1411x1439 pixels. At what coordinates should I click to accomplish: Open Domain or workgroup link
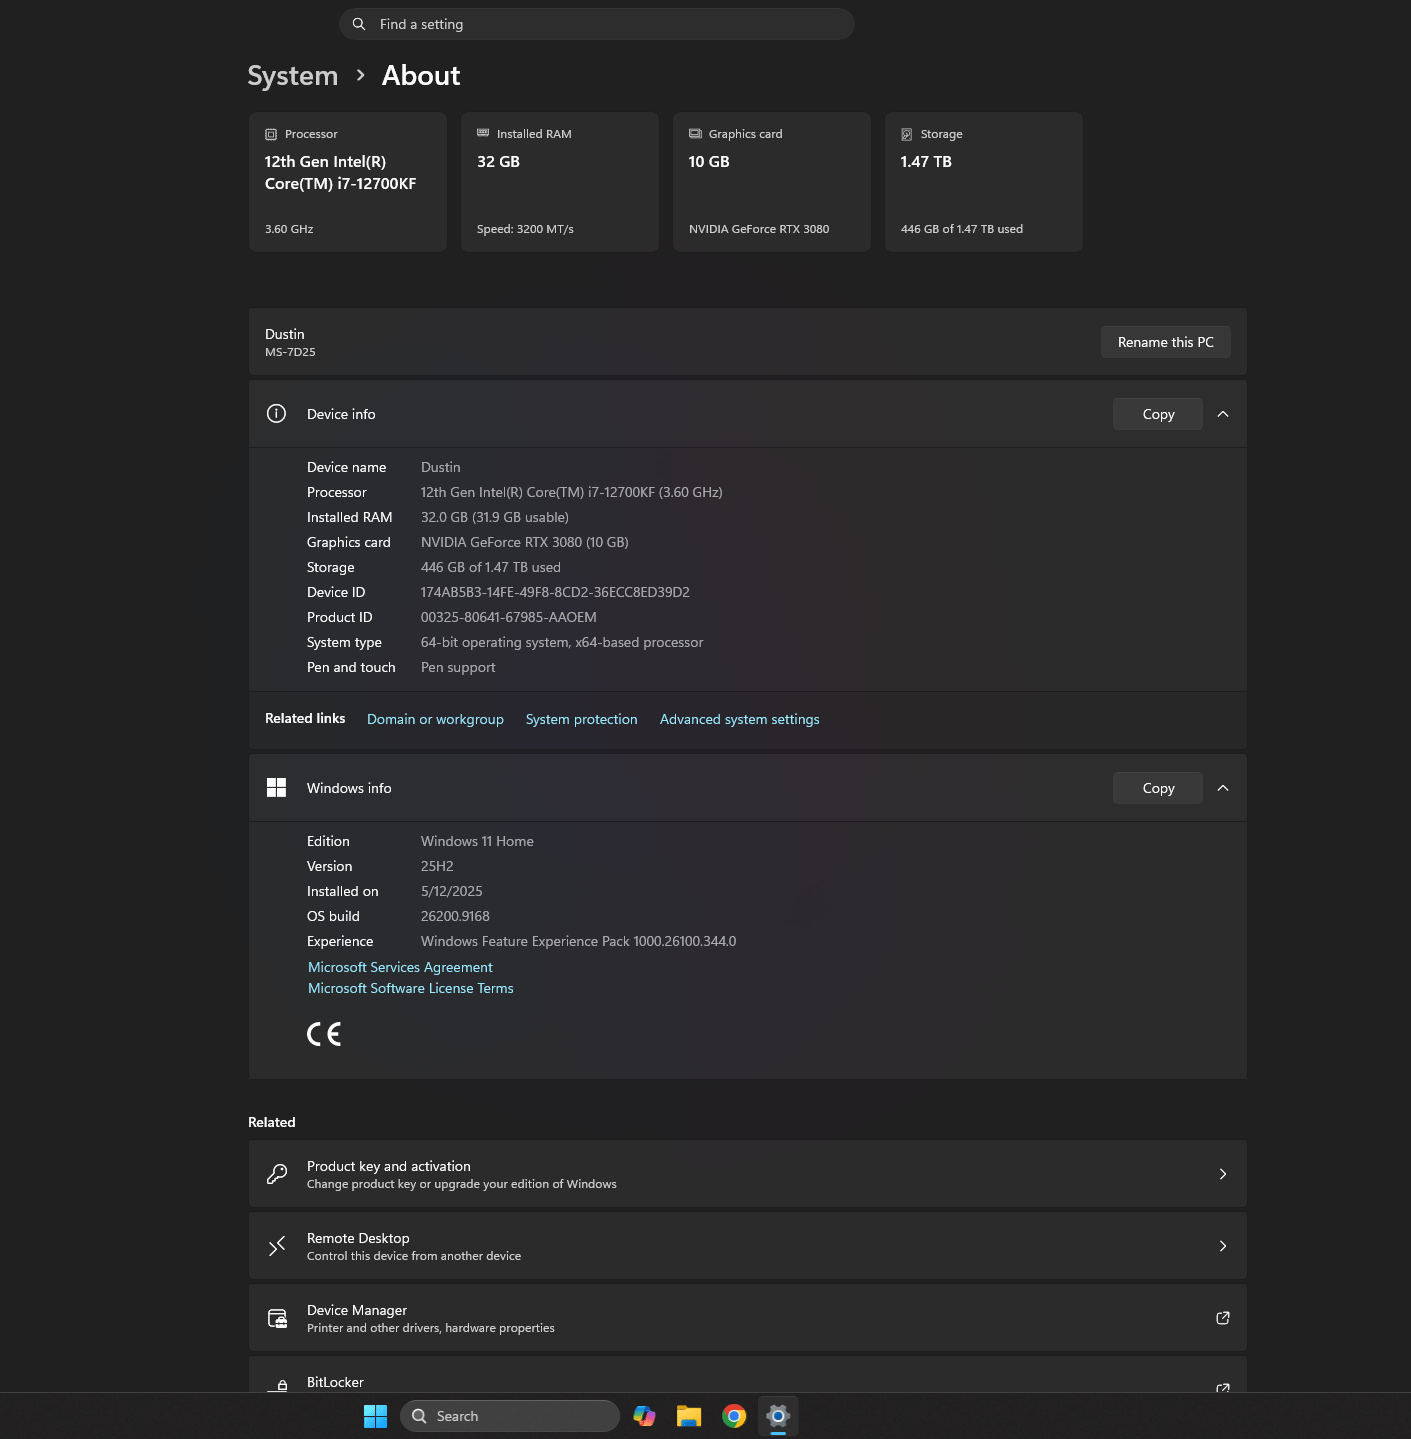click(435, 719)
